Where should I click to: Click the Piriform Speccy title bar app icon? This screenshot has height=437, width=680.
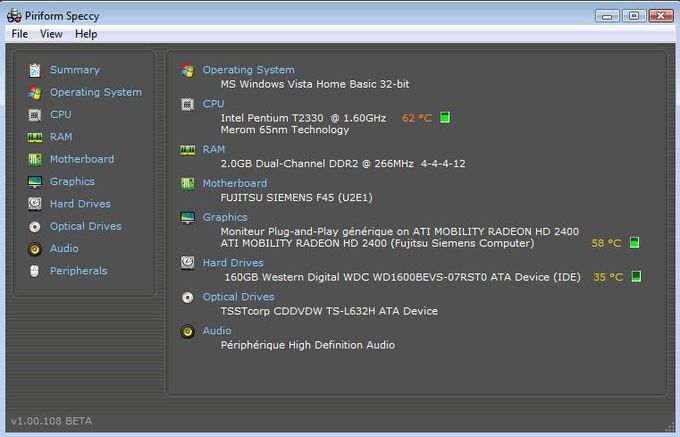14,16
